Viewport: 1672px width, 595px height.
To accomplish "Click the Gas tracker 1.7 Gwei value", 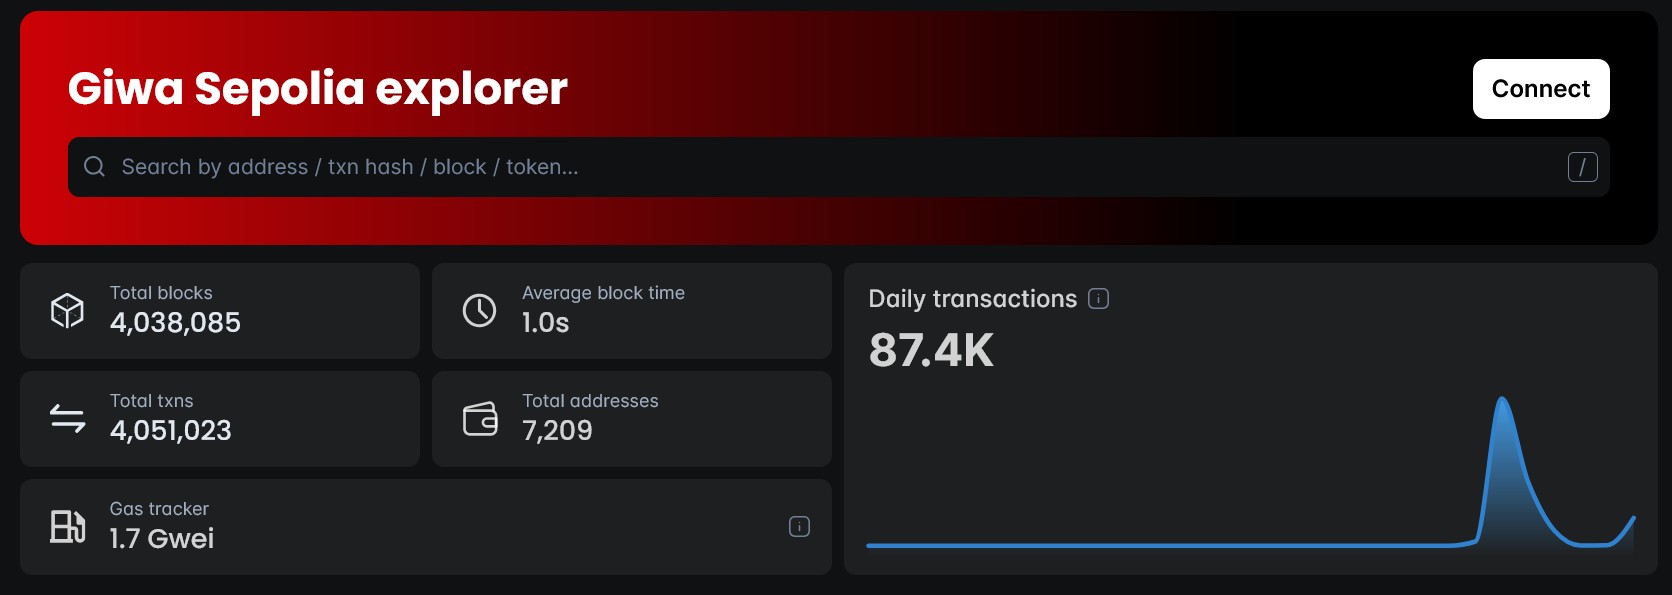I will point(162,539).
